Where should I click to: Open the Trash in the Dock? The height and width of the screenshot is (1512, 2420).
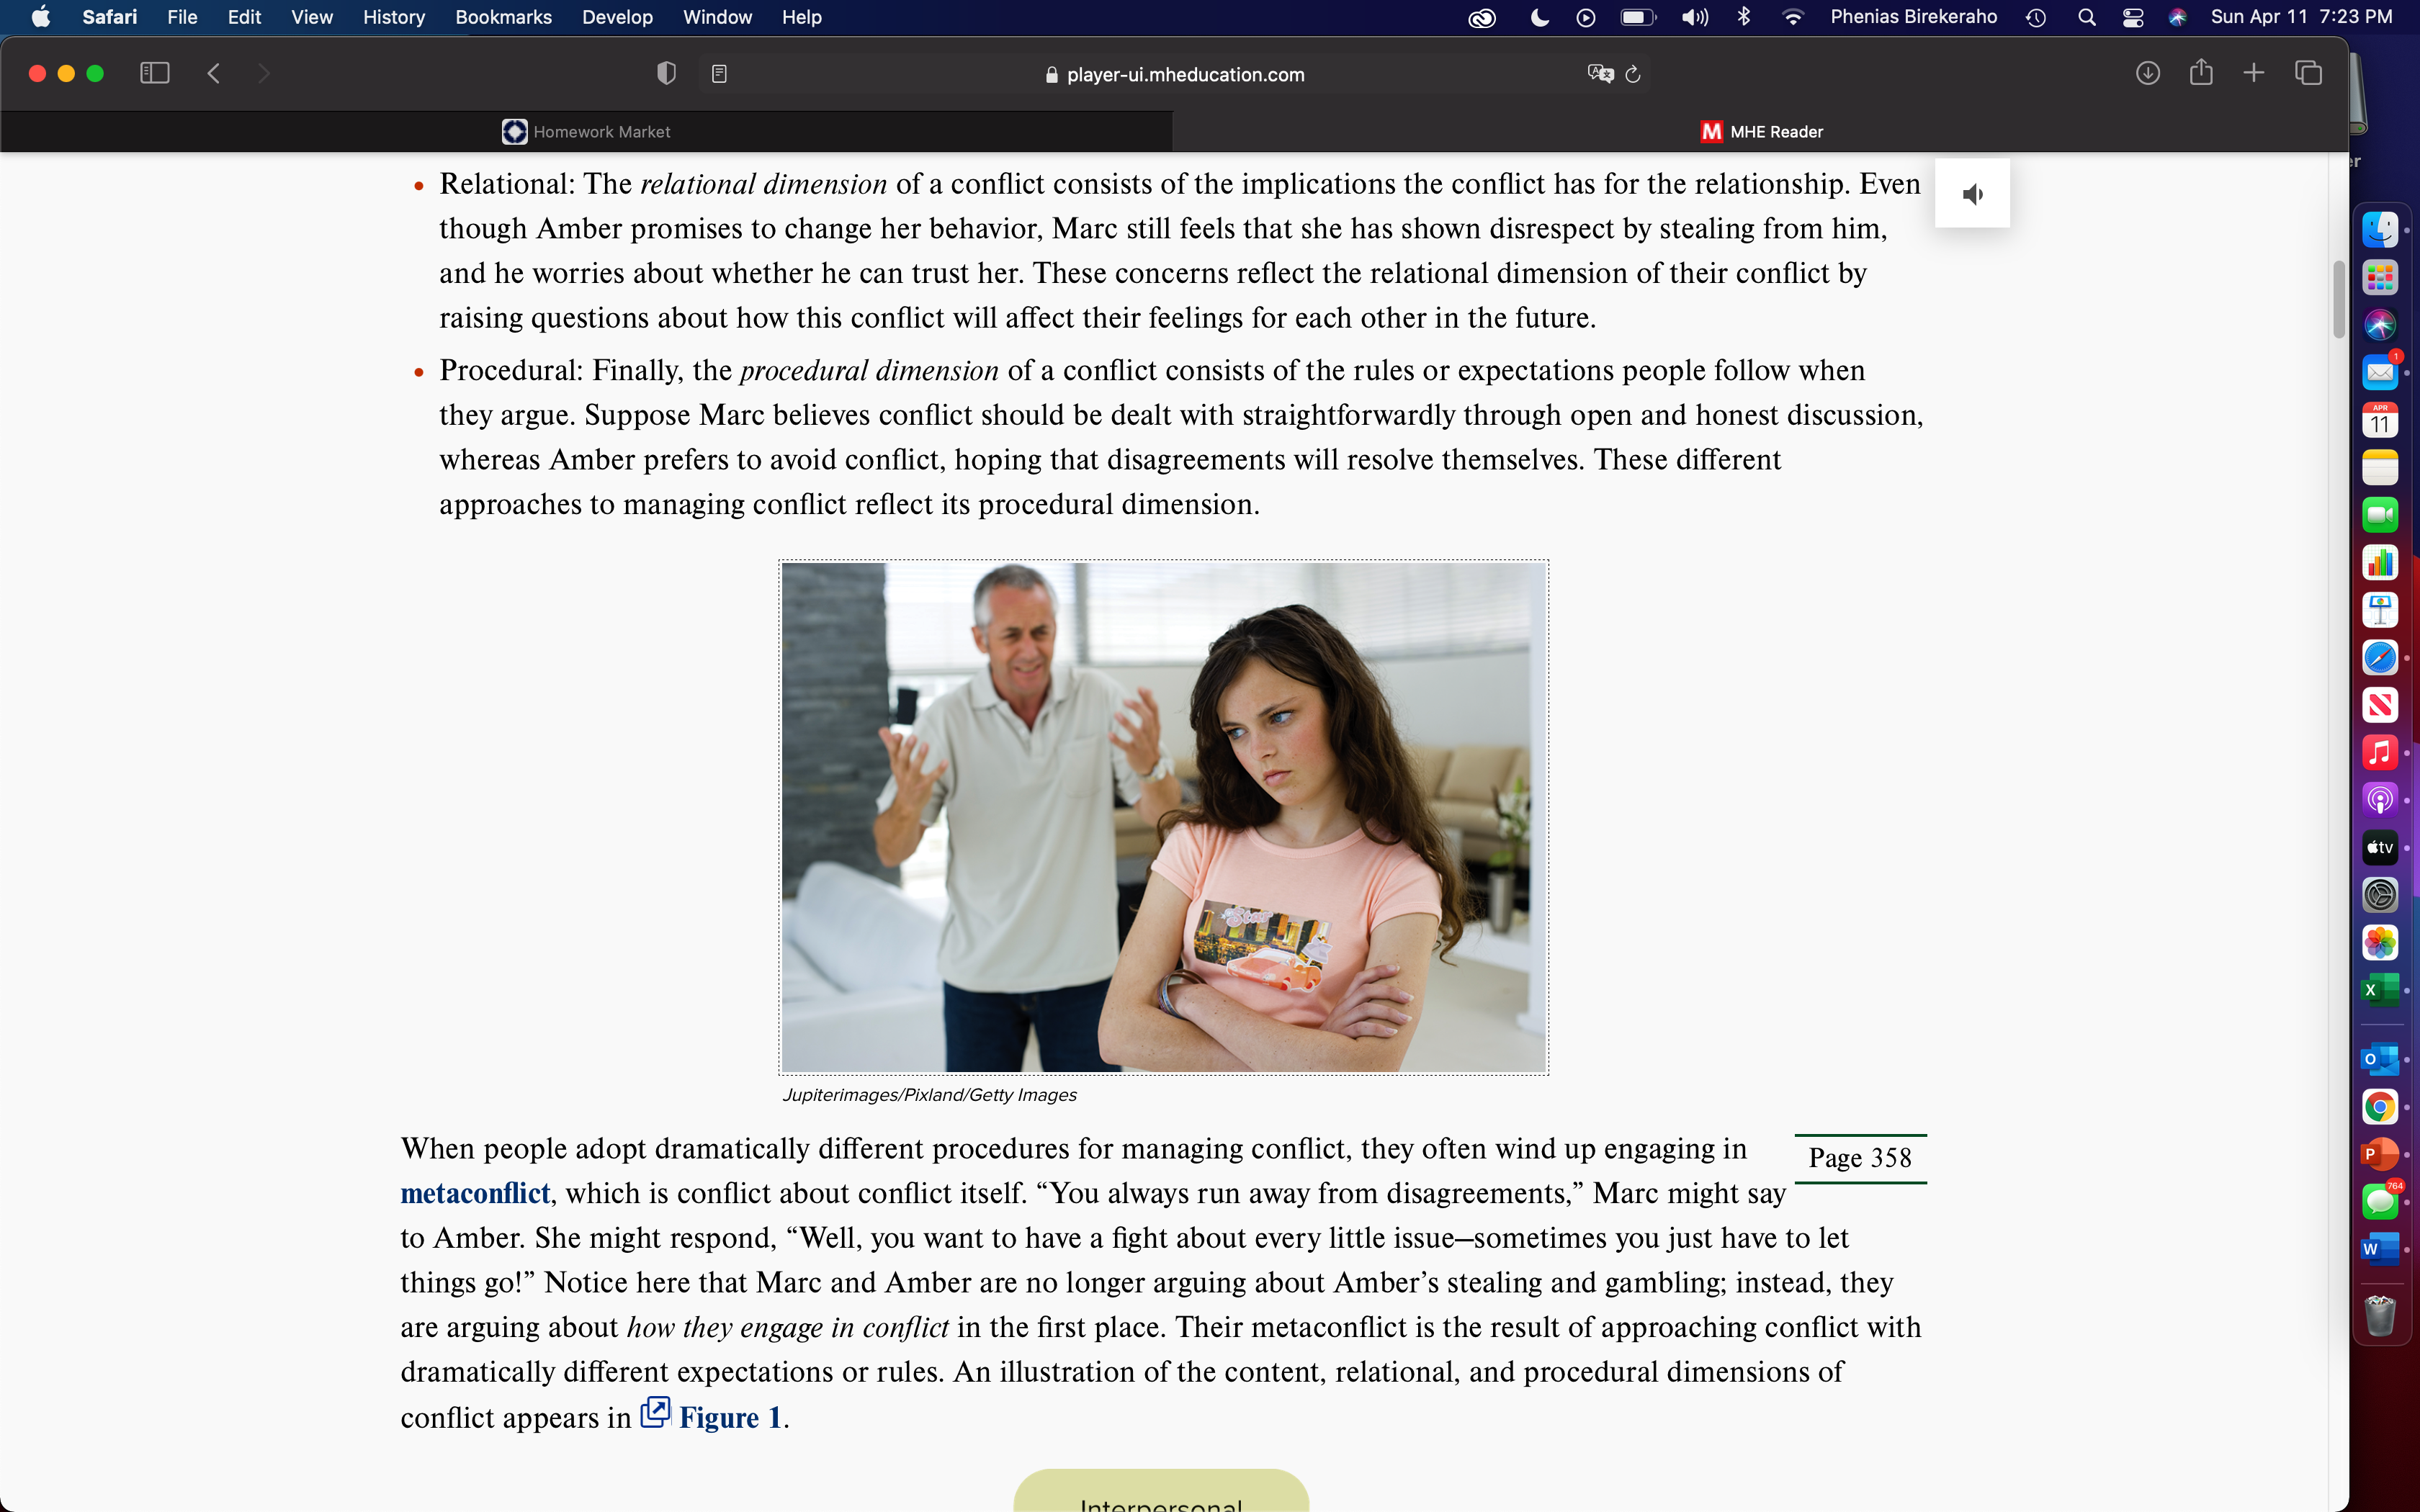pyautogui.click(x=2380, y=1315)
